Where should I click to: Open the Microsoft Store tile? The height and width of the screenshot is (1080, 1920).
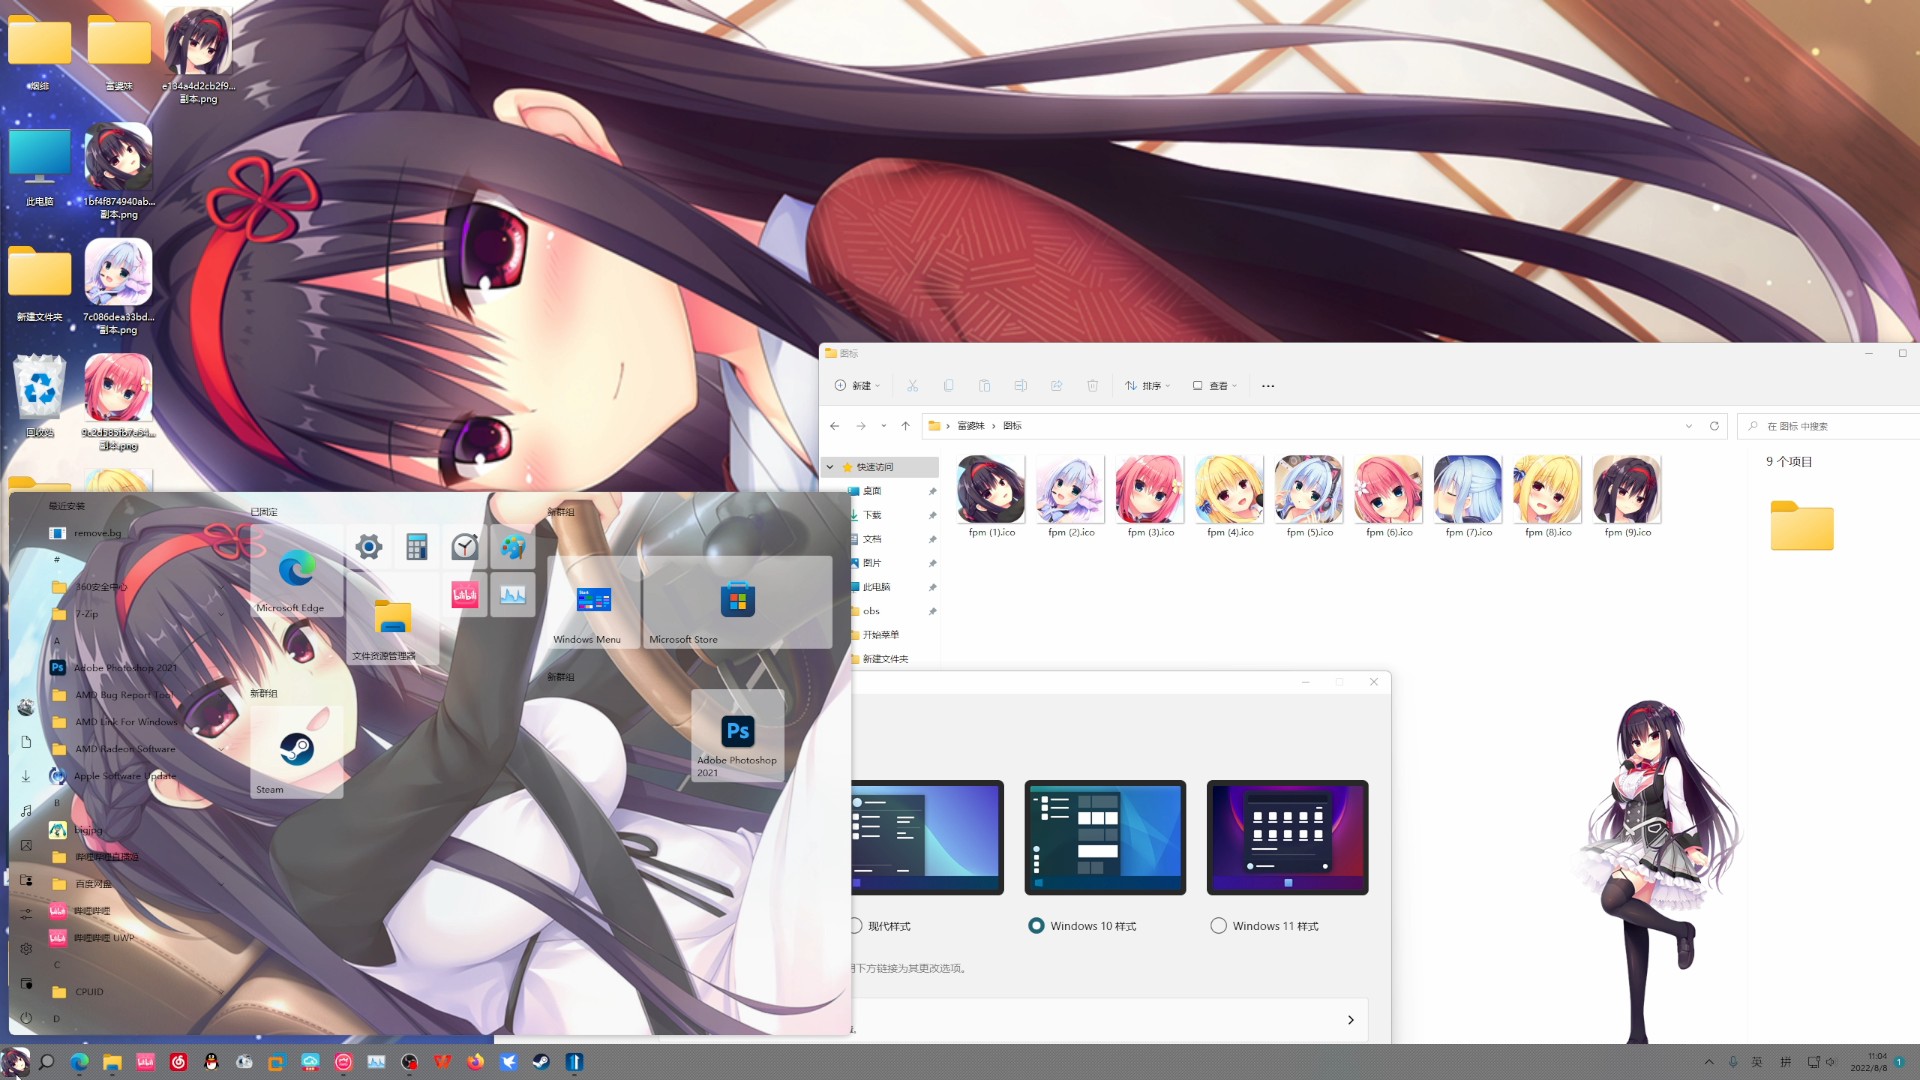point(737,603)
